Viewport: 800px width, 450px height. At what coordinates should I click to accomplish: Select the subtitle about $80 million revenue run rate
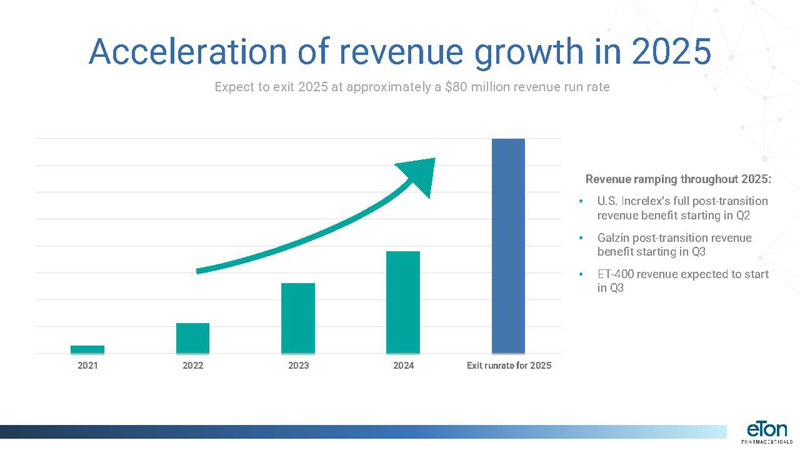pos(412,87)
